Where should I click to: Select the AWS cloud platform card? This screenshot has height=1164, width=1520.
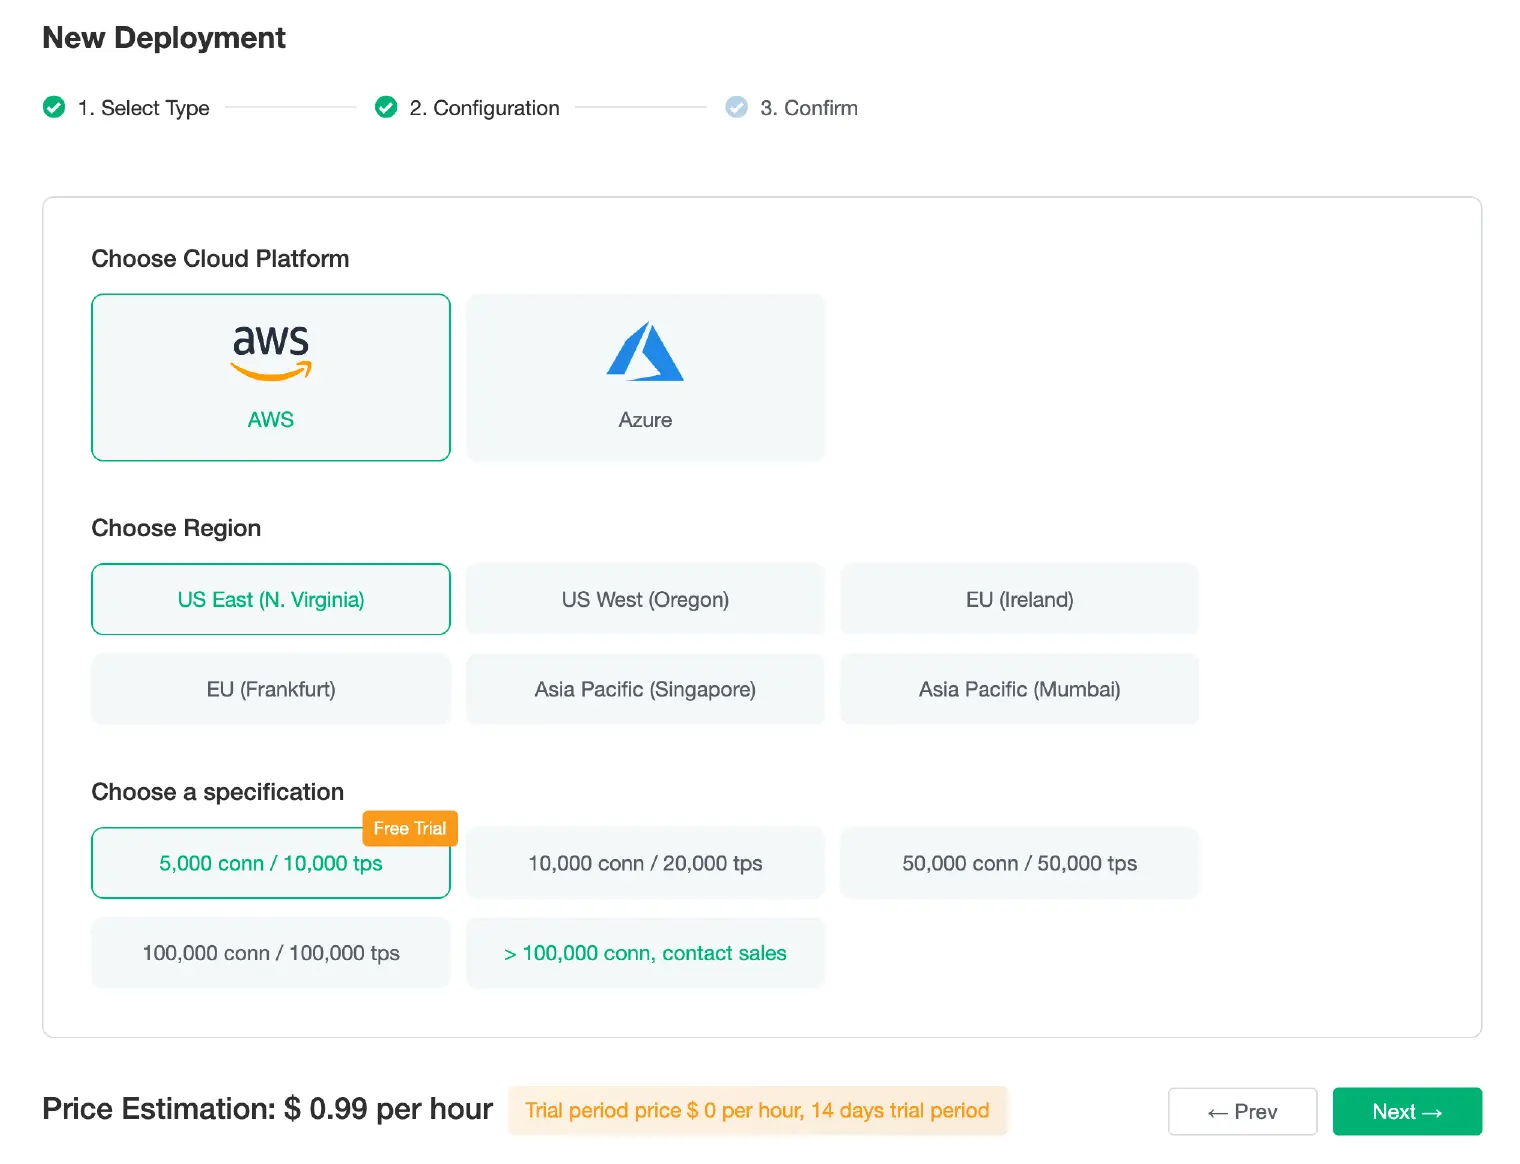tap(271, 377)
